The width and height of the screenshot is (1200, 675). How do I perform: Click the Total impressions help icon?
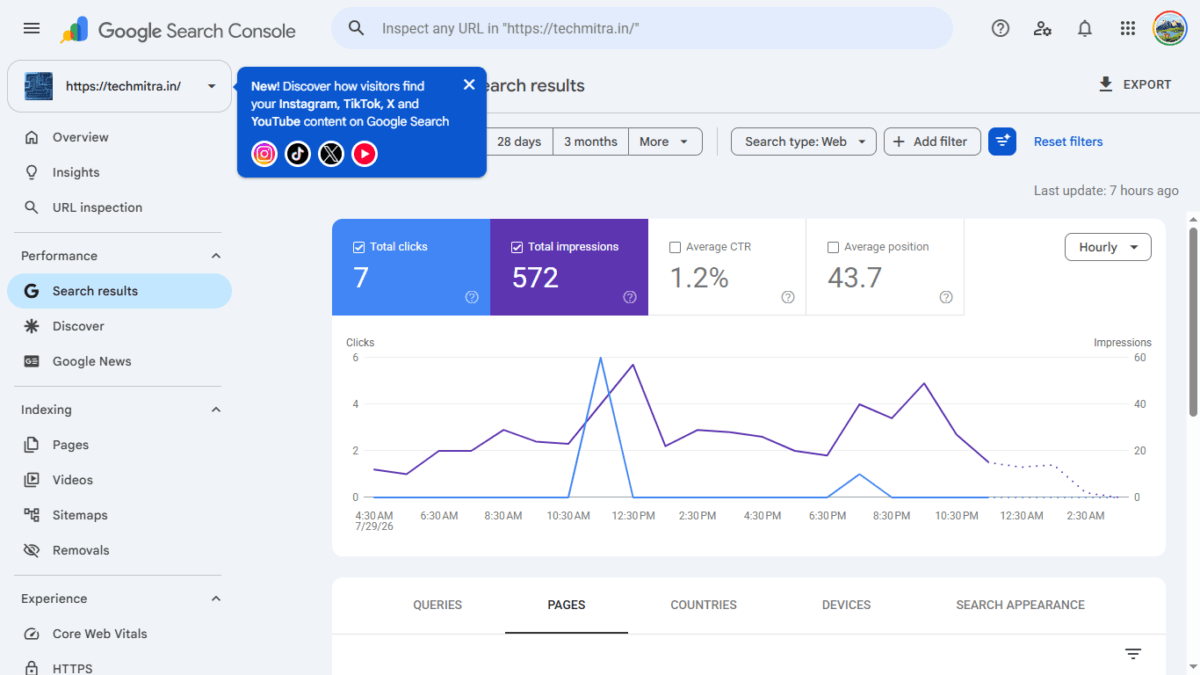click(630, 297)
